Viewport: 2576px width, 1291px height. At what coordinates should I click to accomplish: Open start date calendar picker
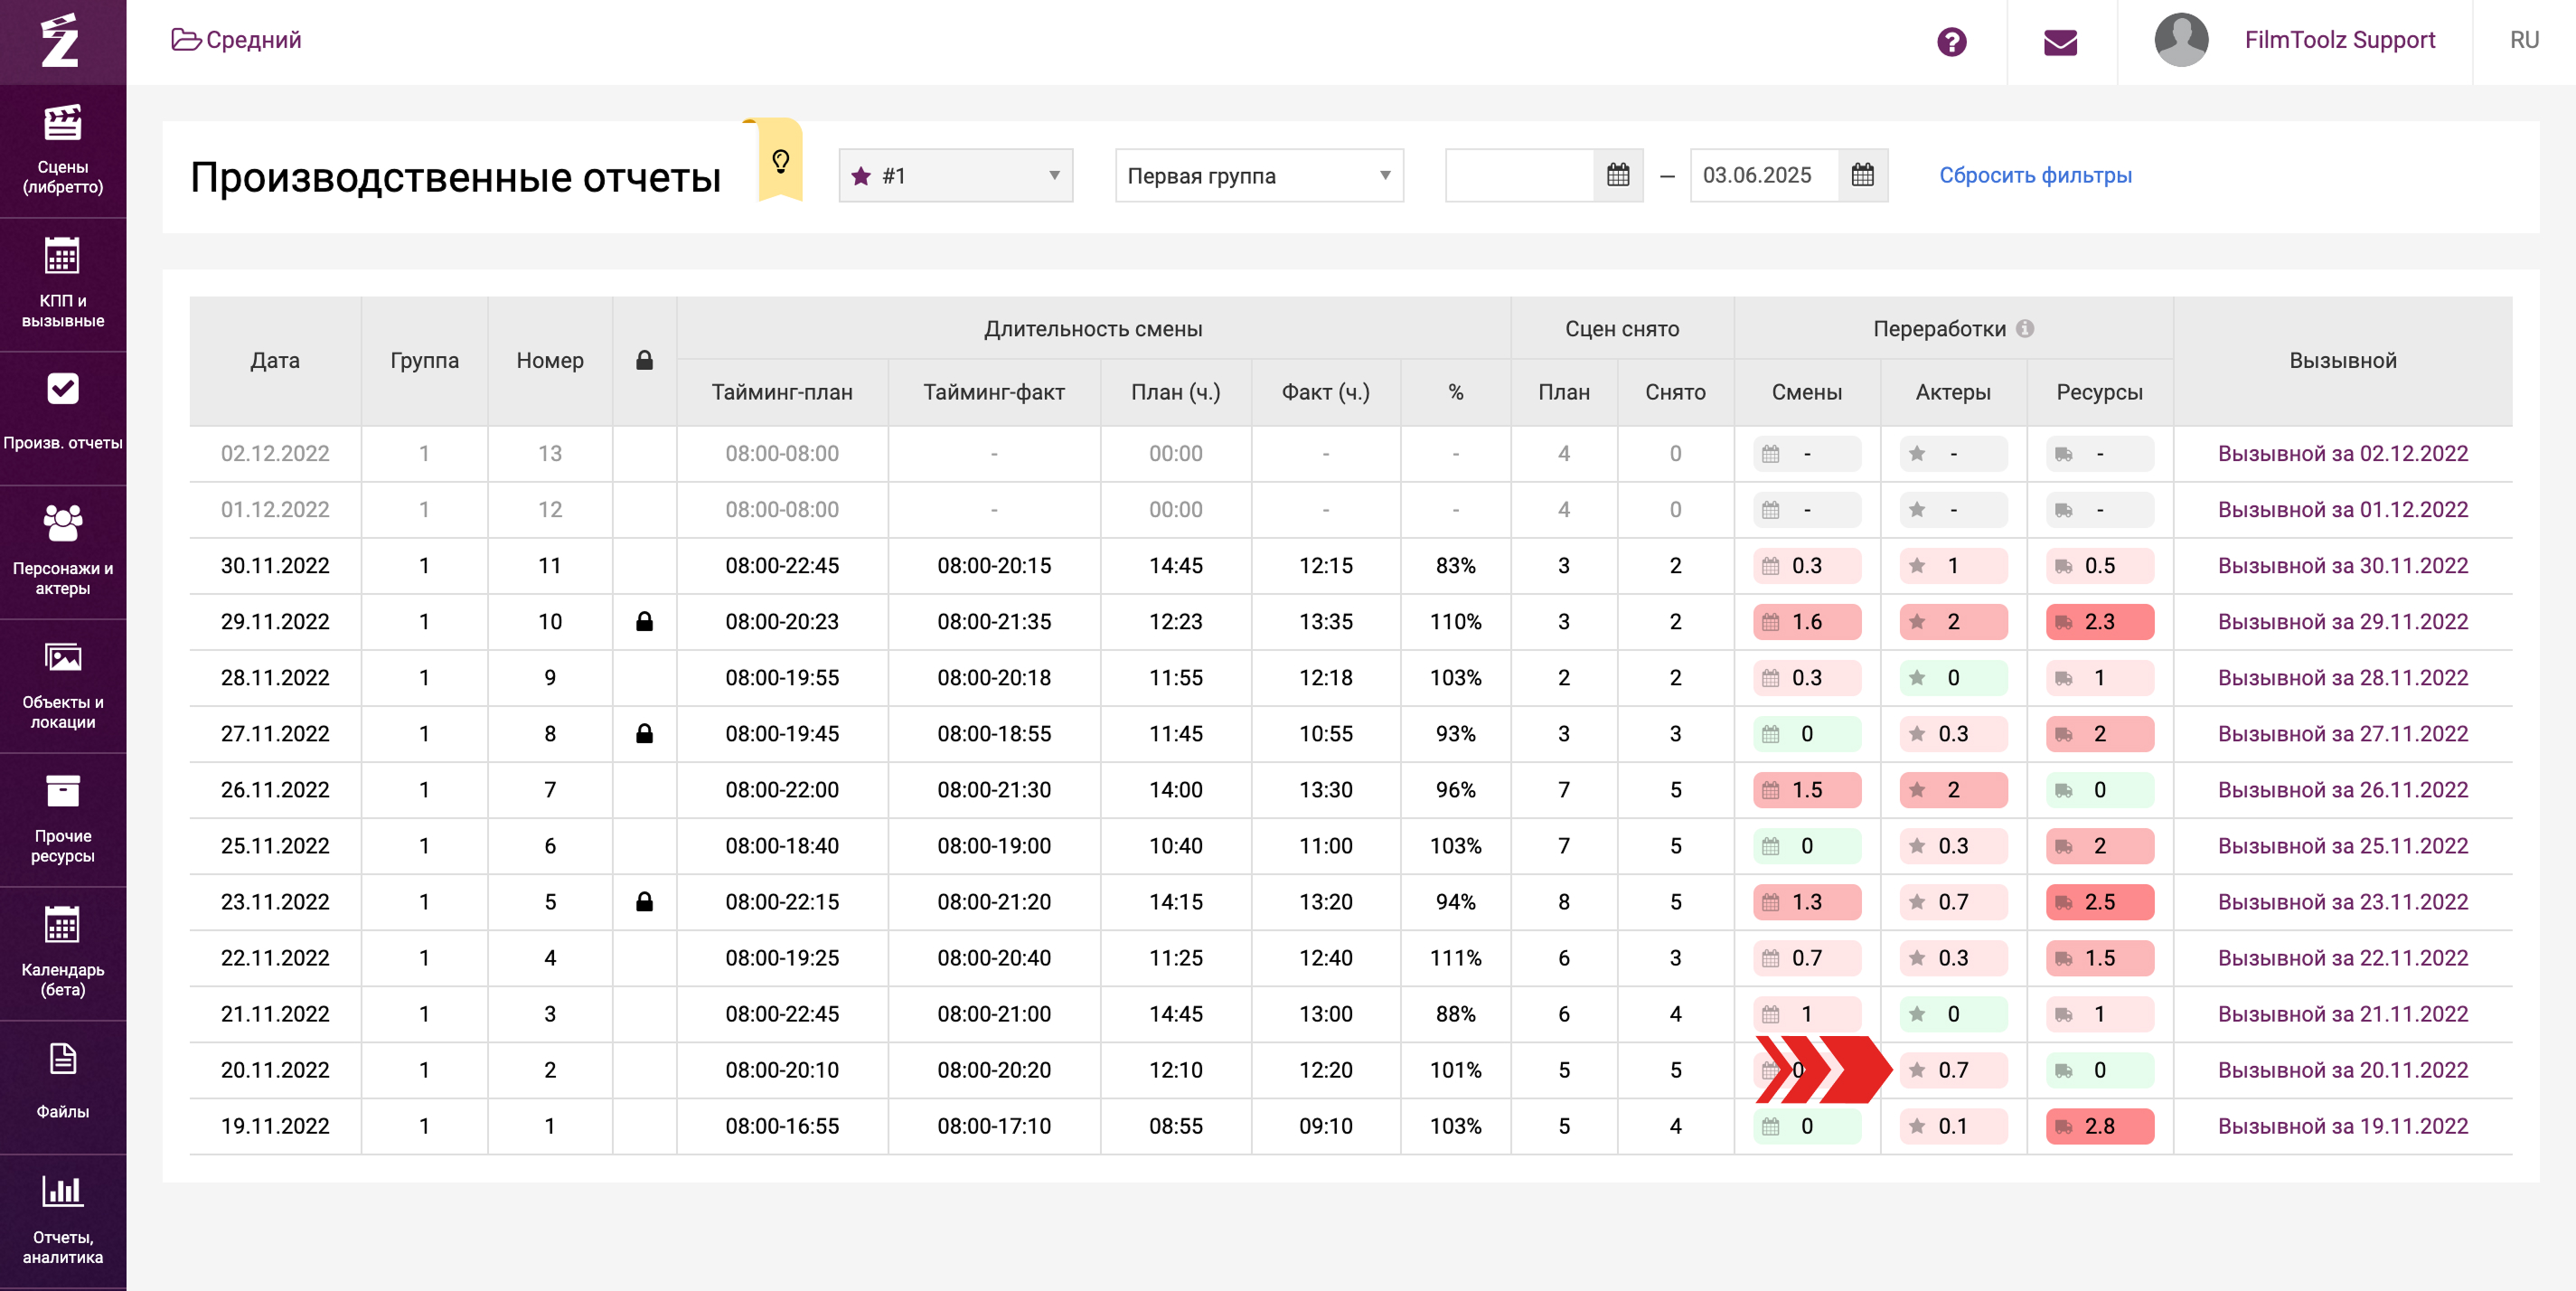tap(1618, 176)
